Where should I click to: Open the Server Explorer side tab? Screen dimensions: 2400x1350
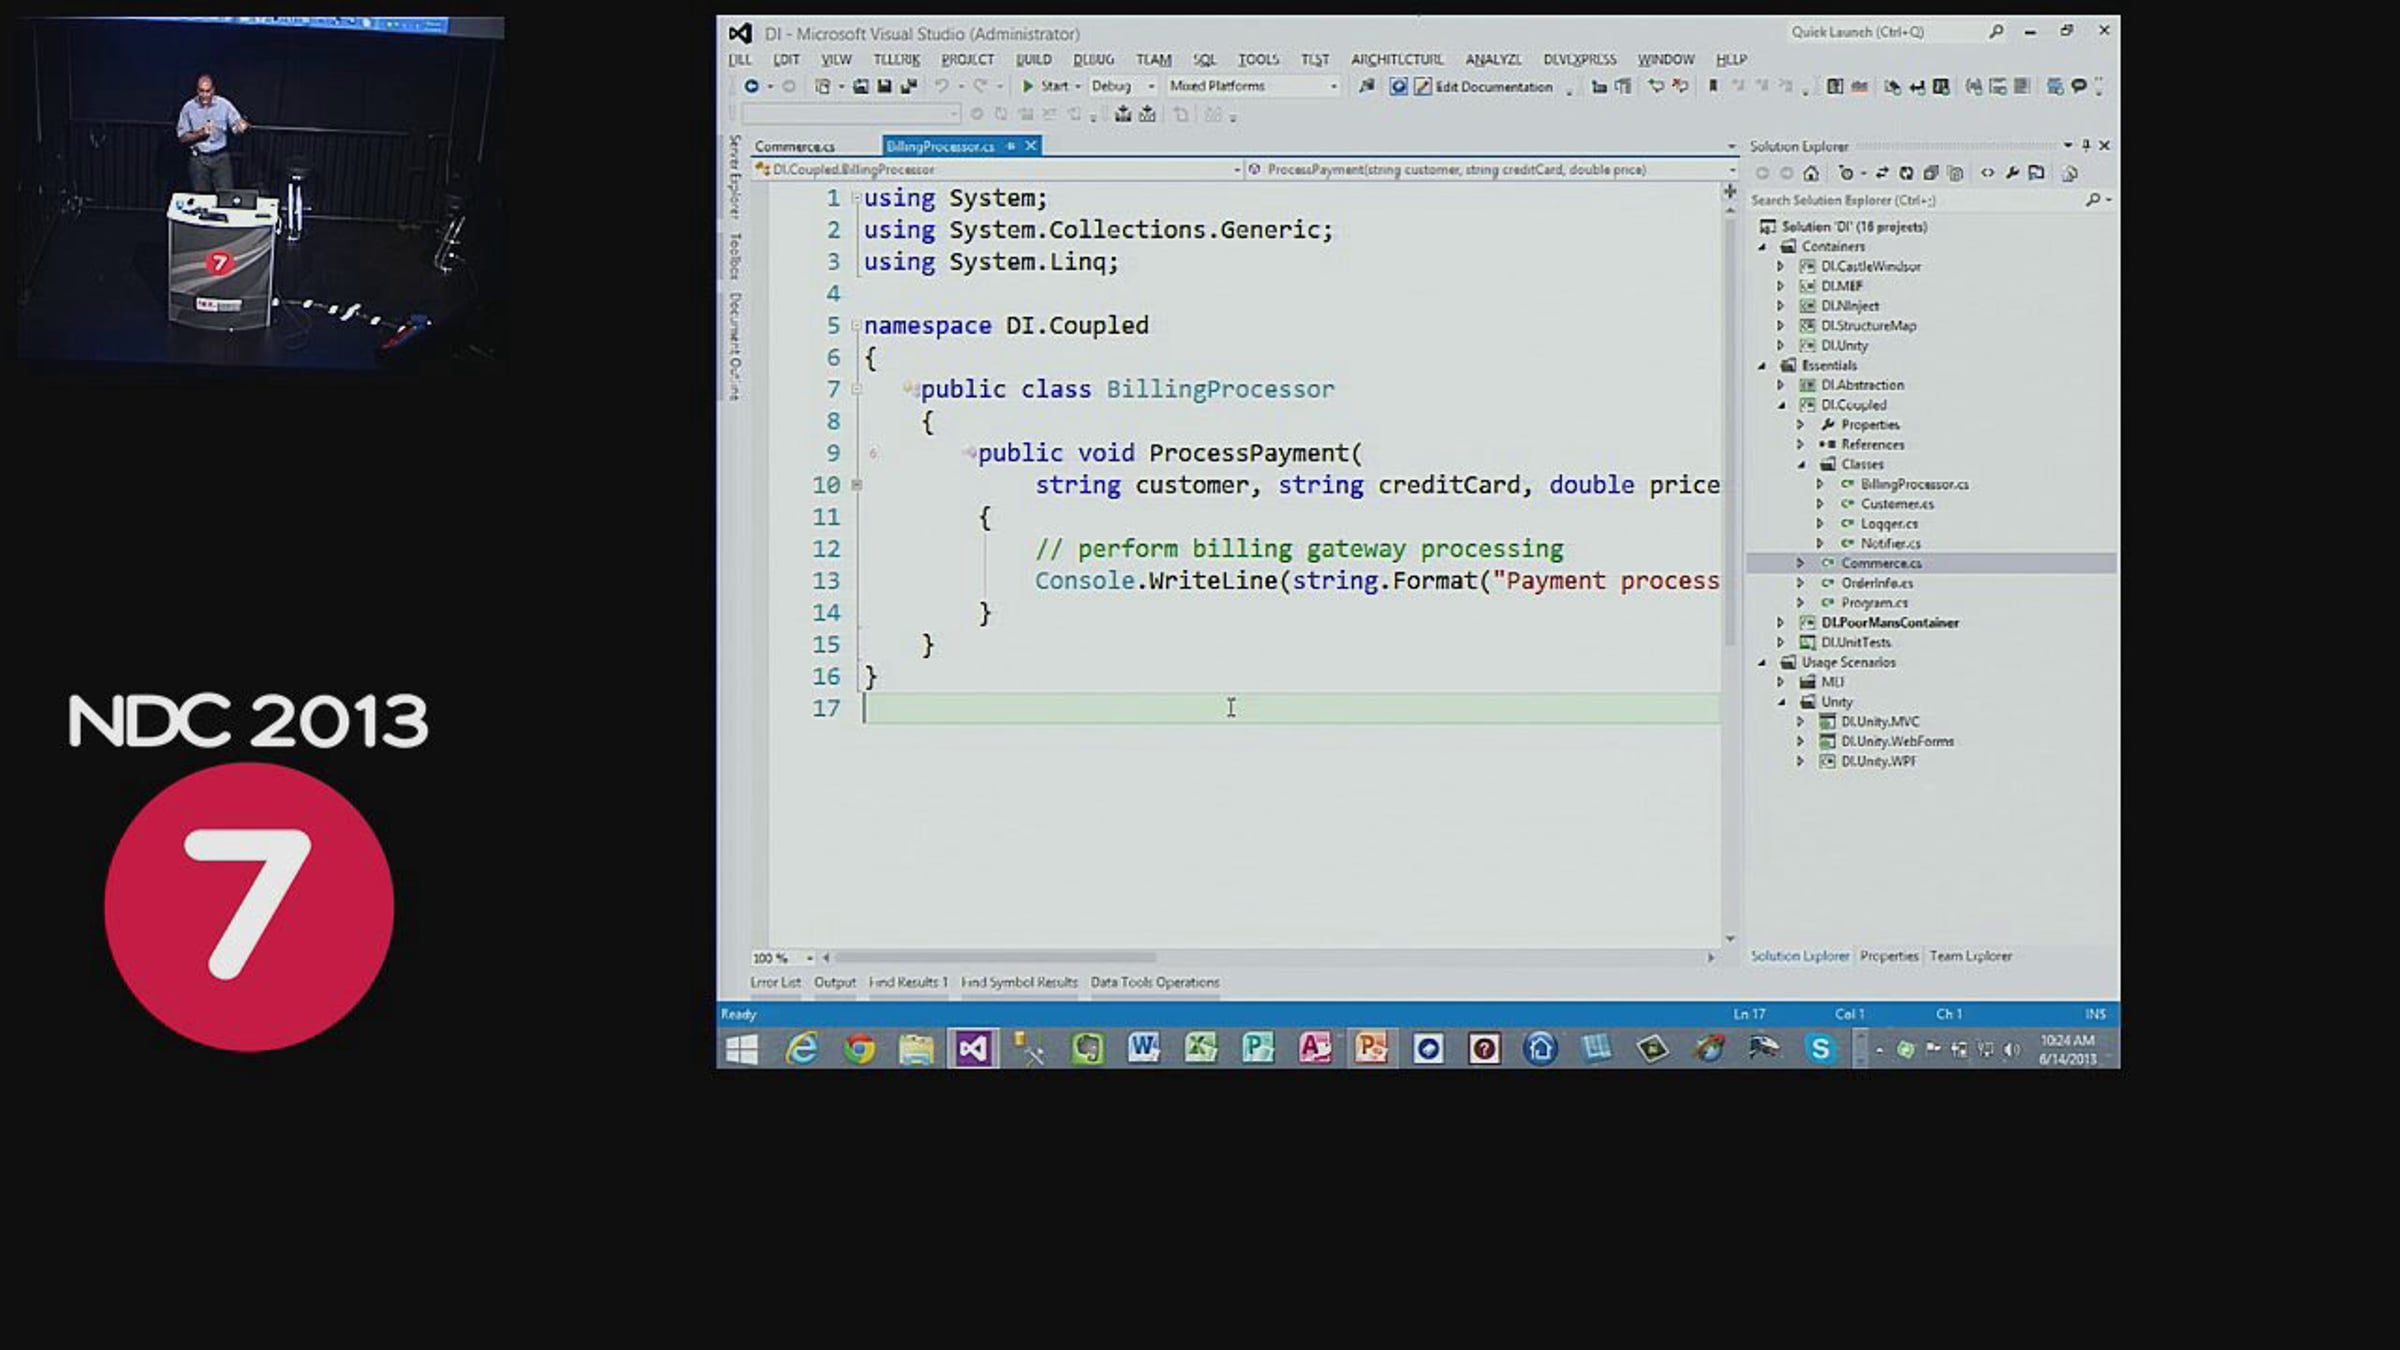point(735,177)
